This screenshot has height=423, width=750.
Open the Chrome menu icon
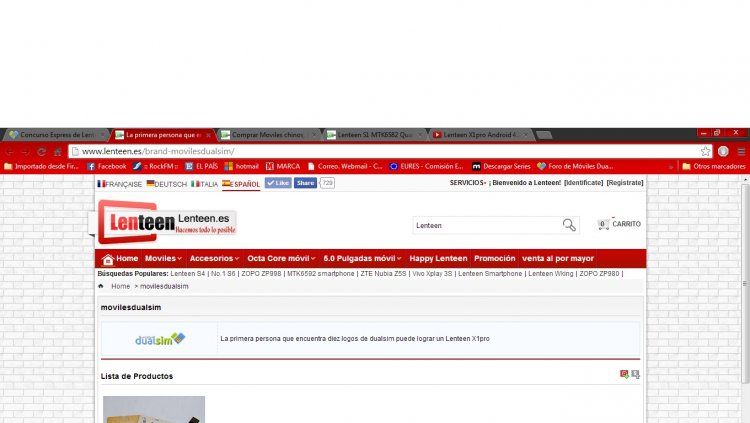(x=741, y=151)
